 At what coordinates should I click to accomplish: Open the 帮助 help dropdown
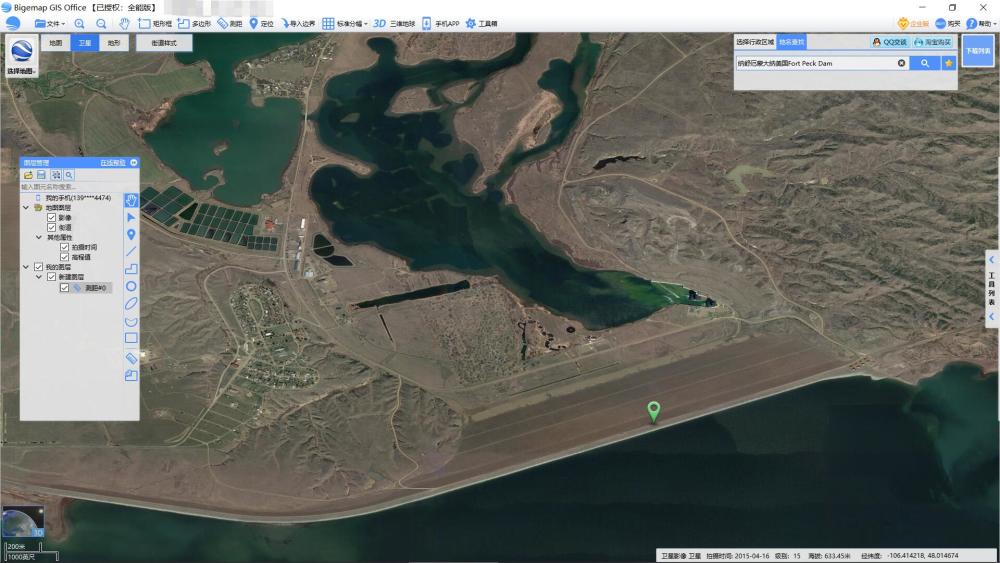pos(981,24)
